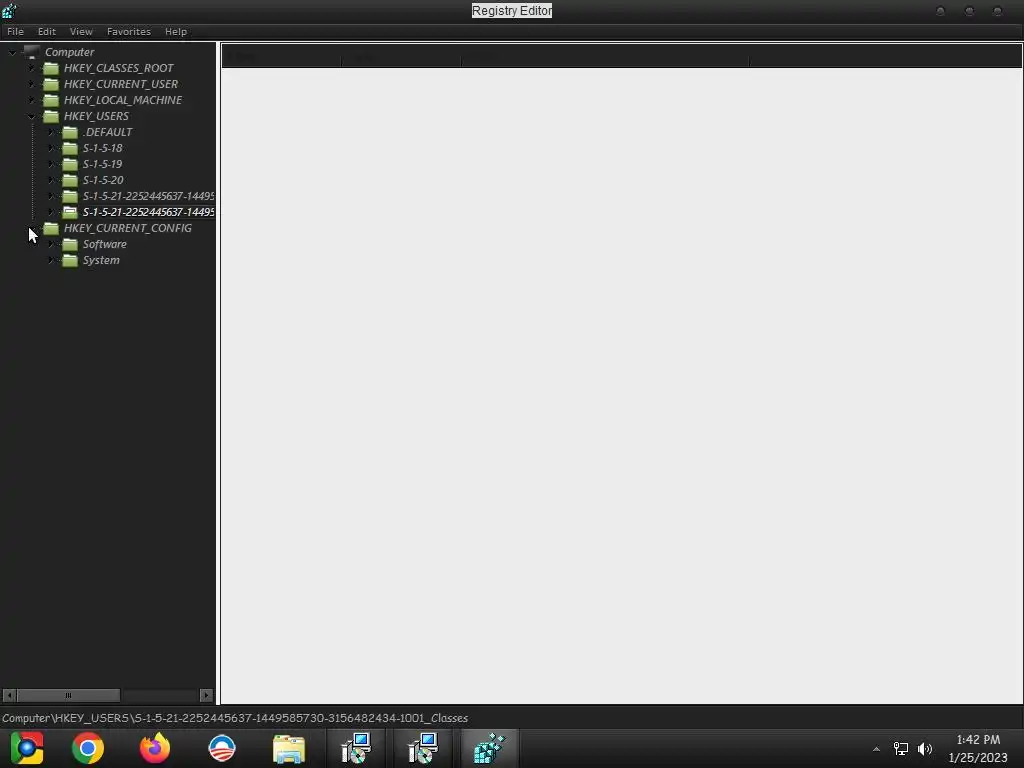
Task: Click the HKEY_LOCAL_MACHINE folder icon
Action: coord(51,100)
